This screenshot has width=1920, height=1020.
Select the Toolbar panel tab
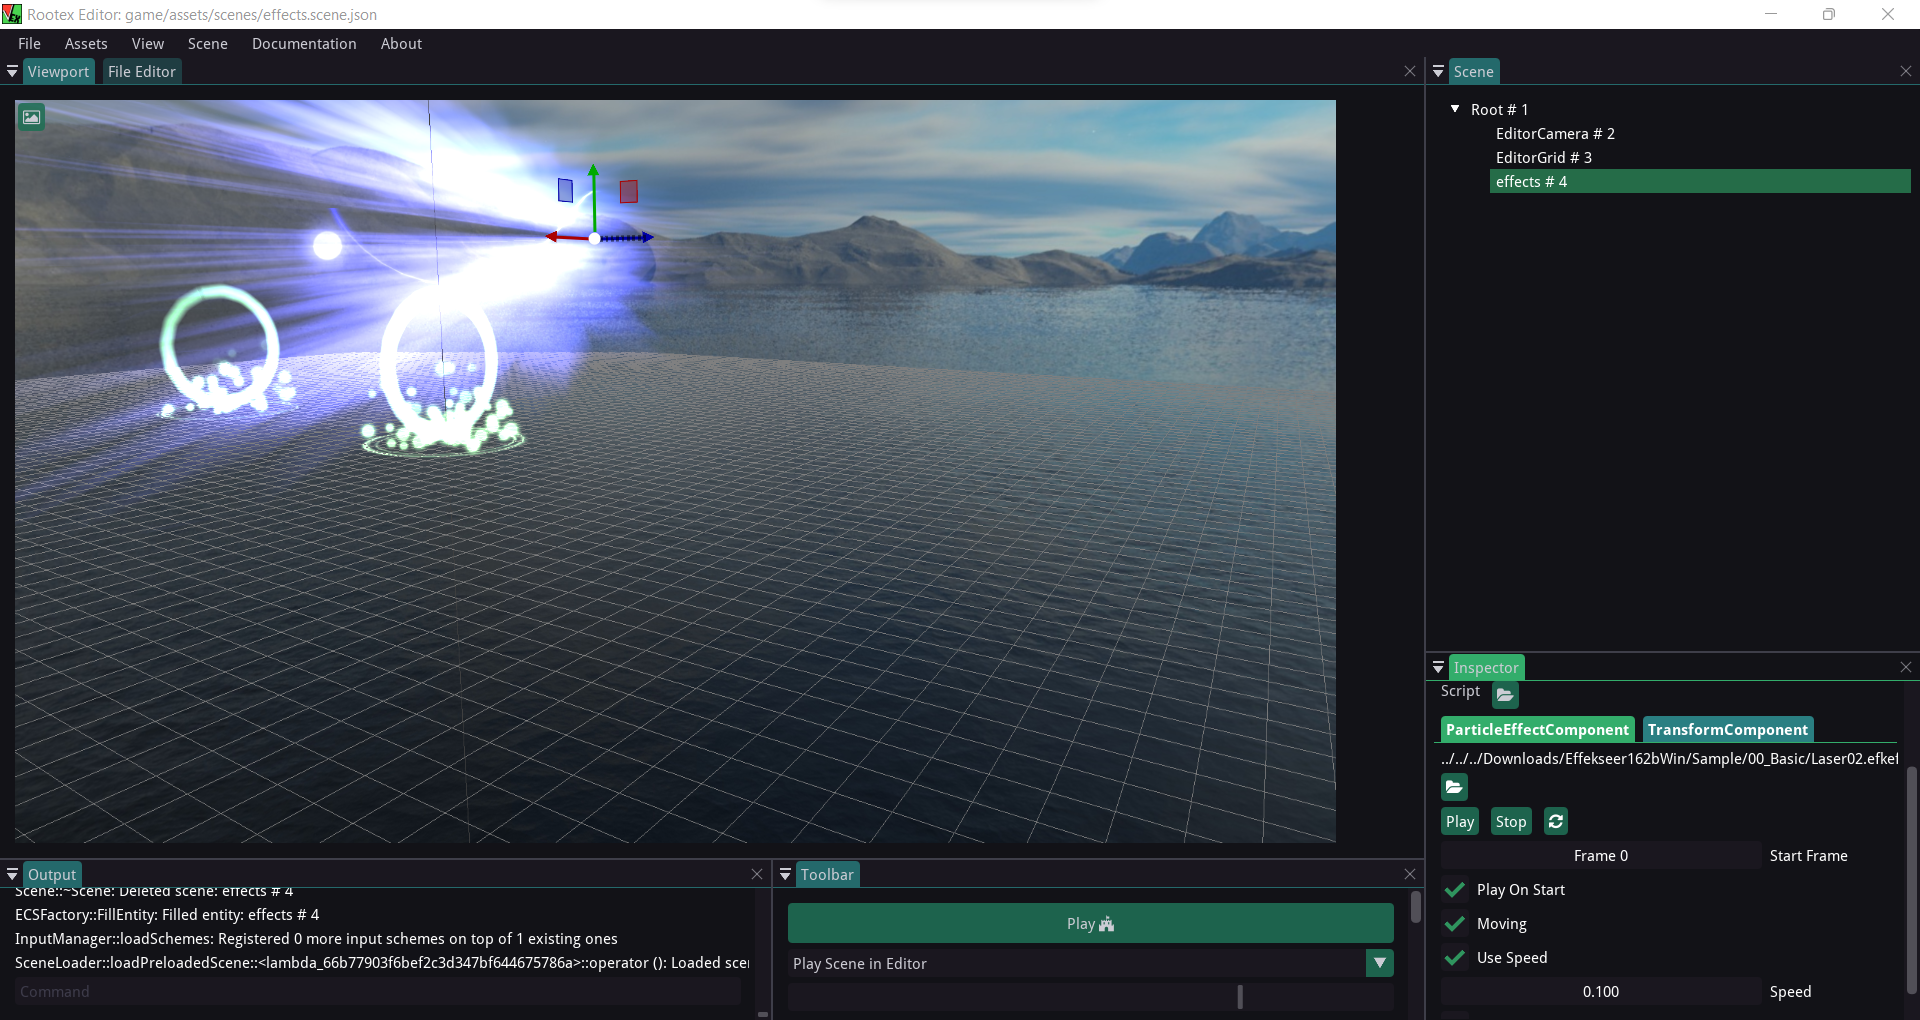[x=827, y=874]
